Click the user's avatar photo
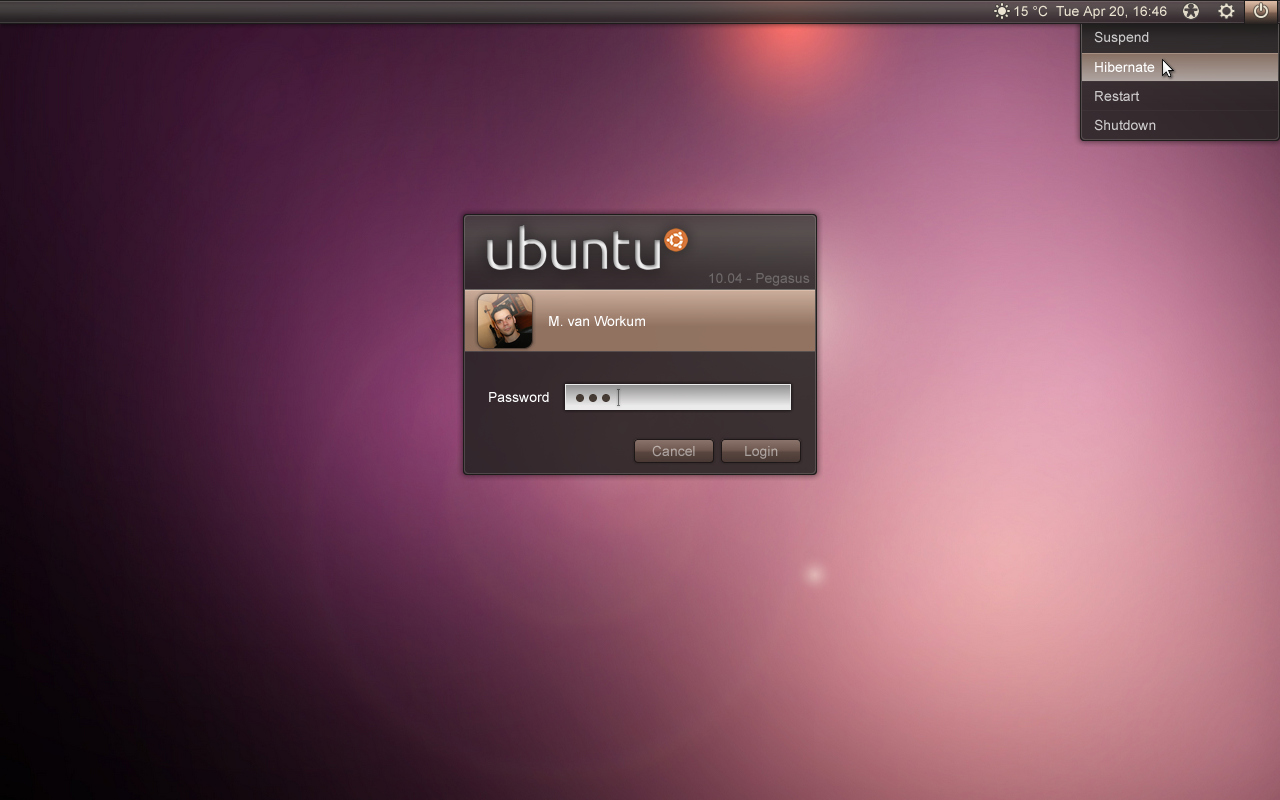The image size is (1280, 800). pyautogui.click(x=505, y=320)
